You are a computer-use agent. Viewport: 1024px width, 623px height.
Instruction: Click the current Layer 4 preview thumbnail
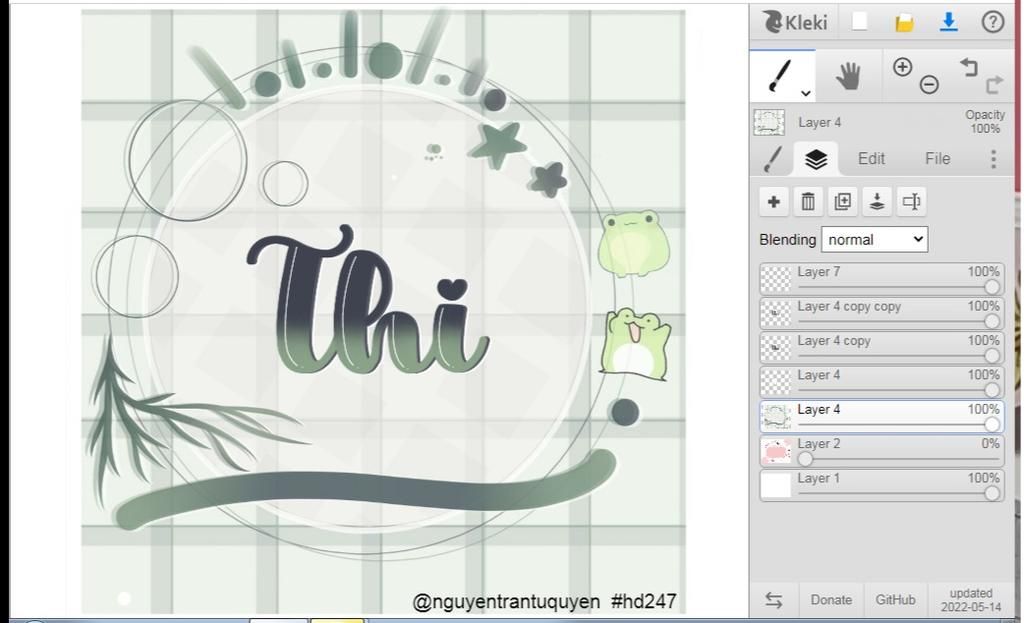tap(769, 122)
